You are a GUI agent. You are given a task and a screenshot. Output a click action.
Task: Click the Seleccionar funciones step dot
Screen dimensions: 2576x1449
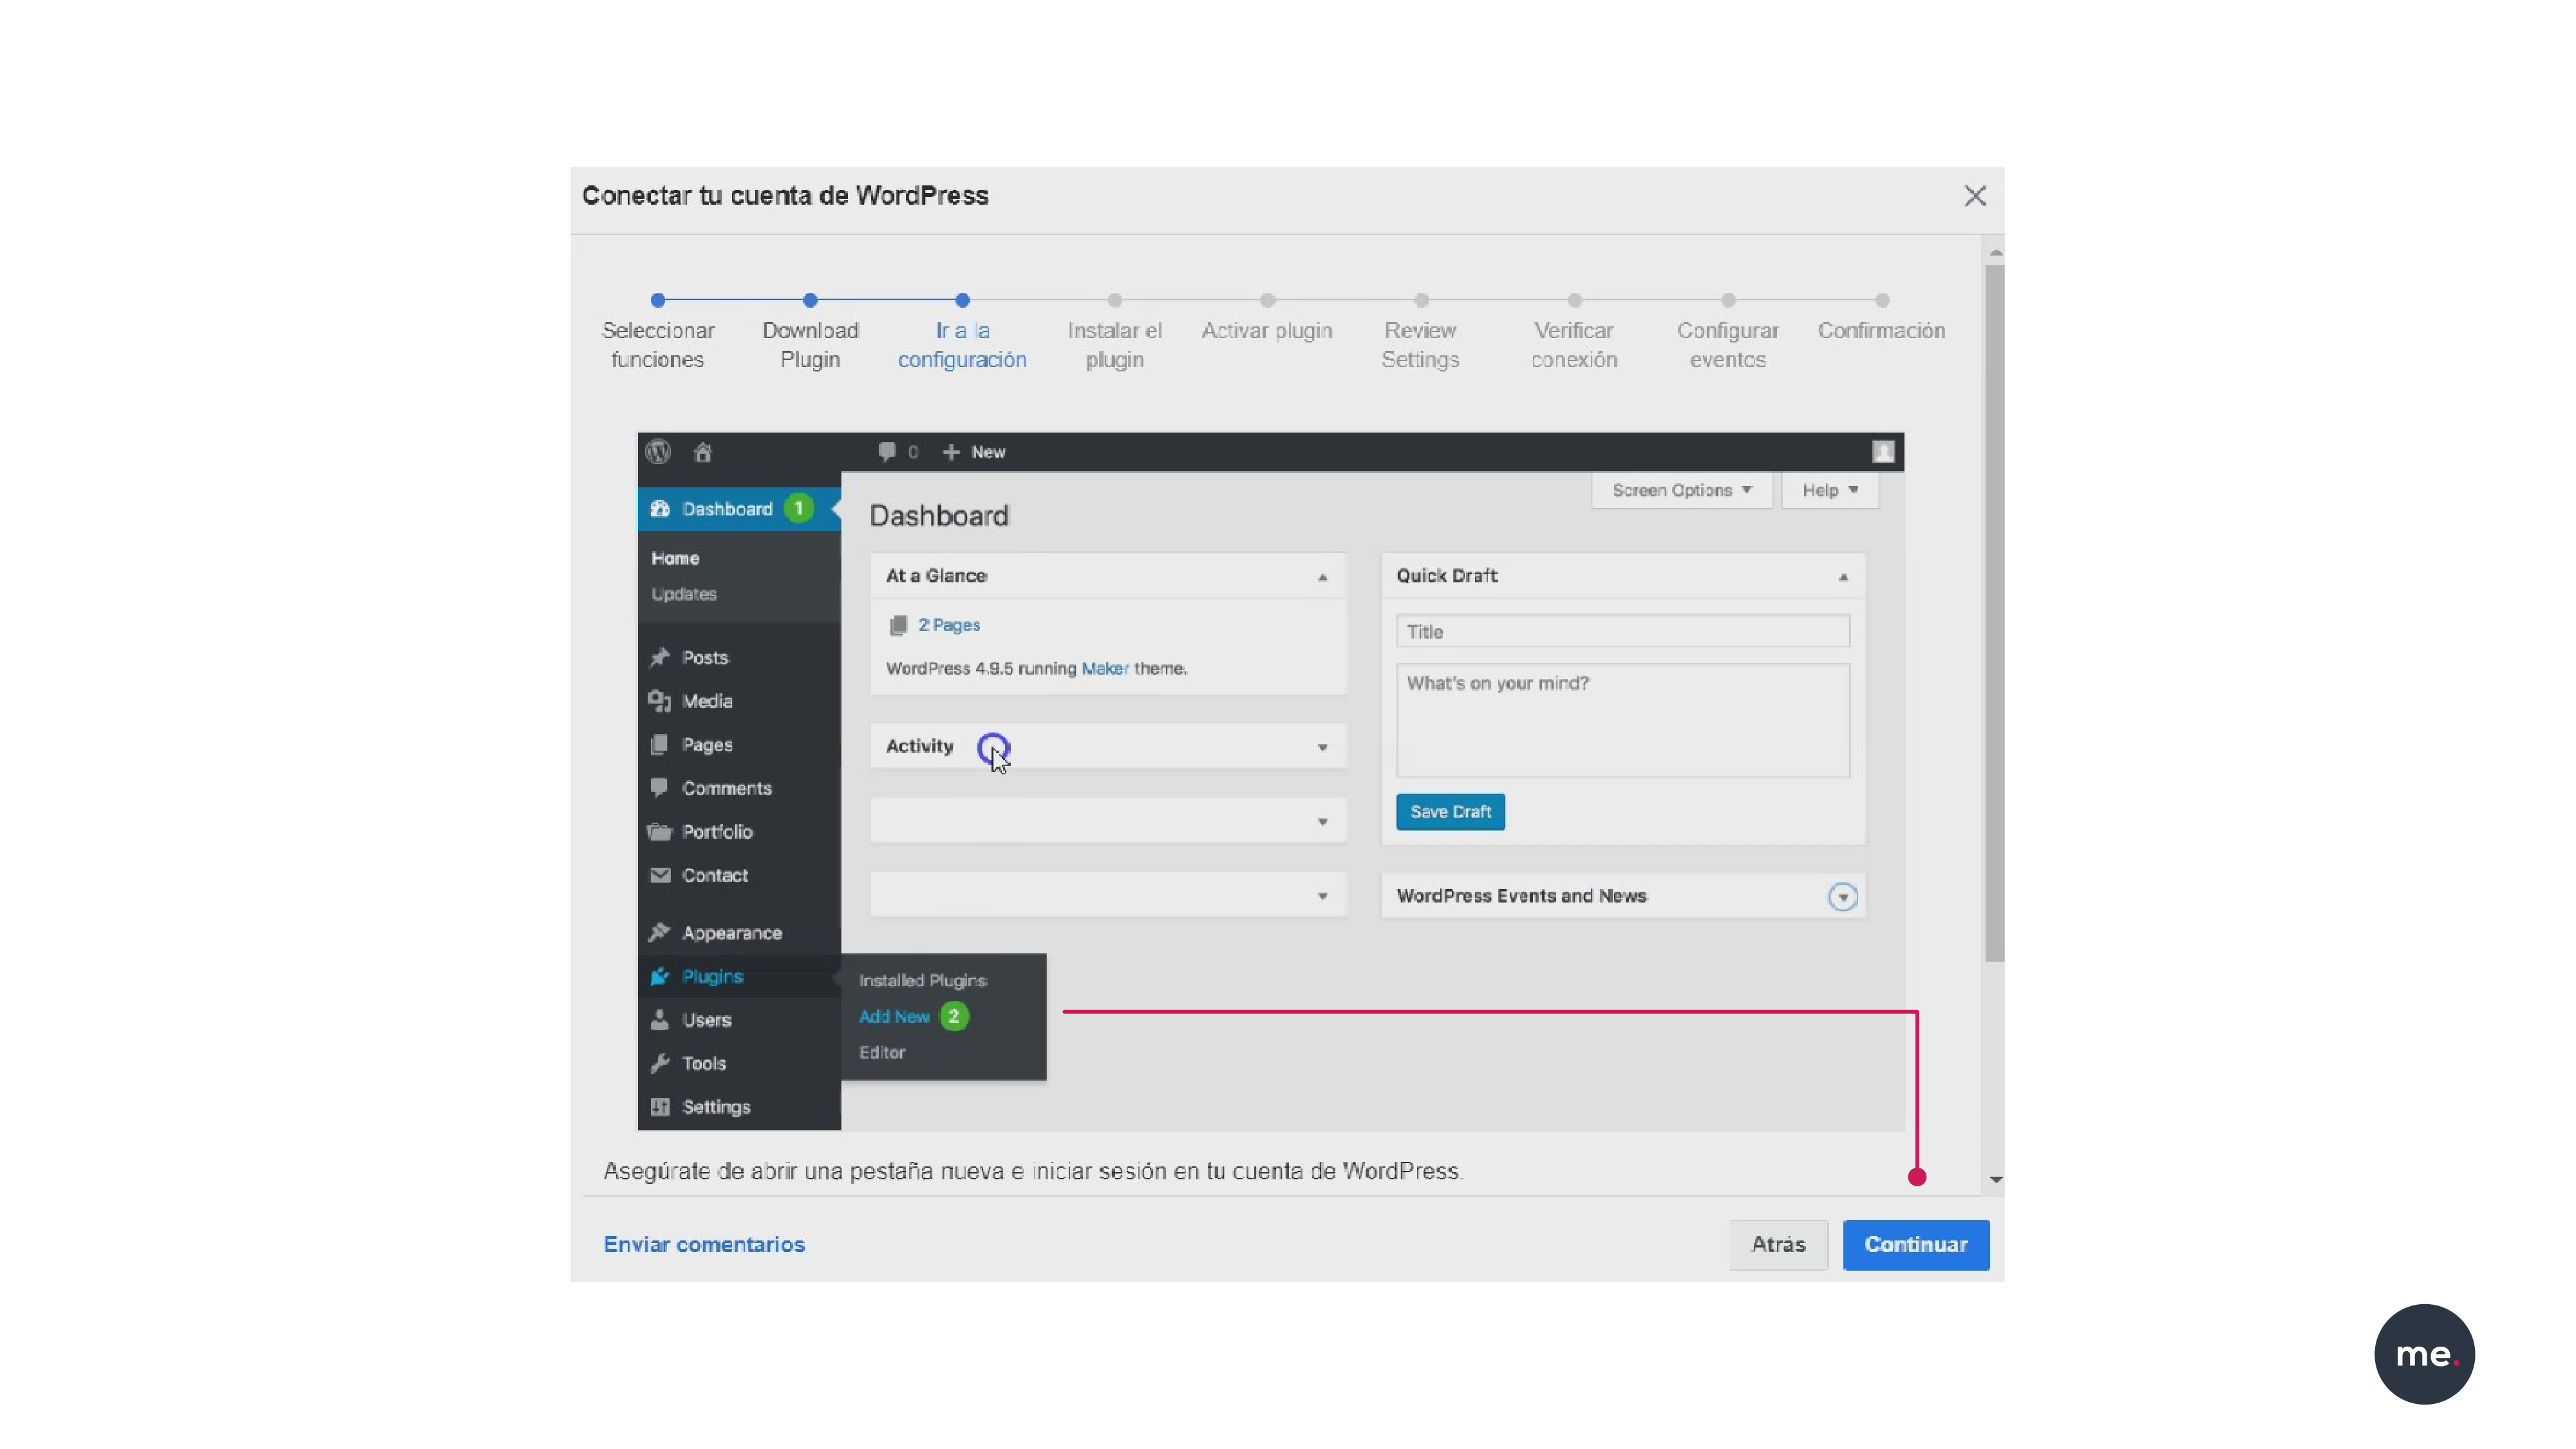(x=657, y=300)
